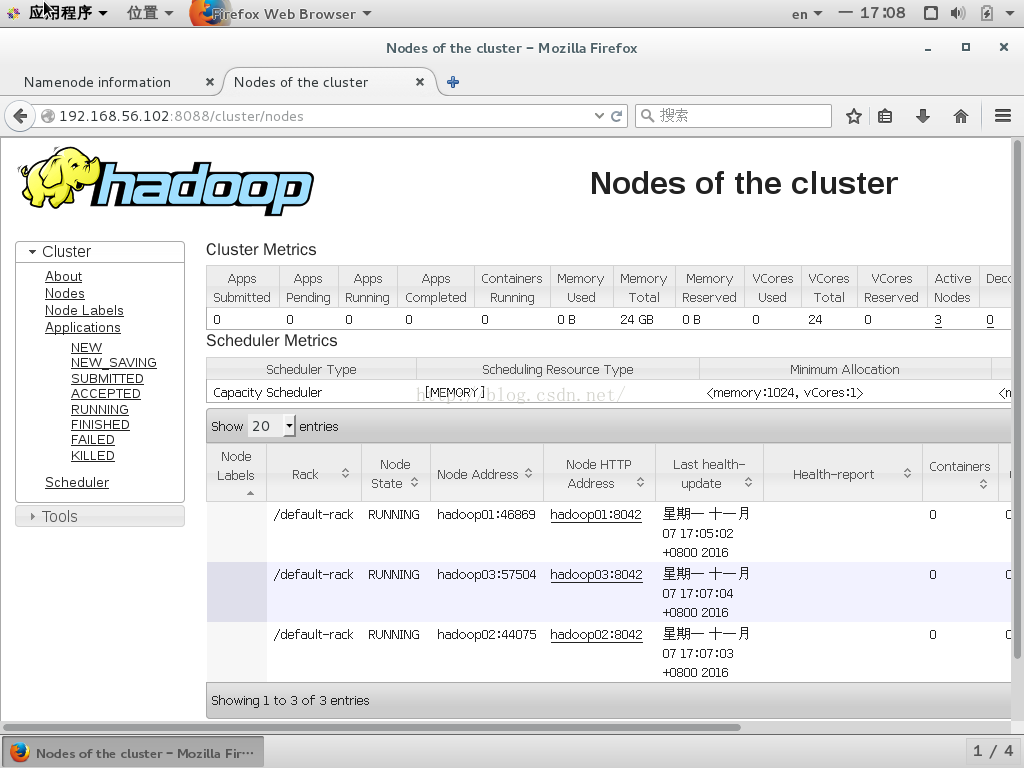This screenshot has width=1024, height=768.
Task: Open the Nodes link in sidebar
Action: pyautogui.click(x=65, y=293)
